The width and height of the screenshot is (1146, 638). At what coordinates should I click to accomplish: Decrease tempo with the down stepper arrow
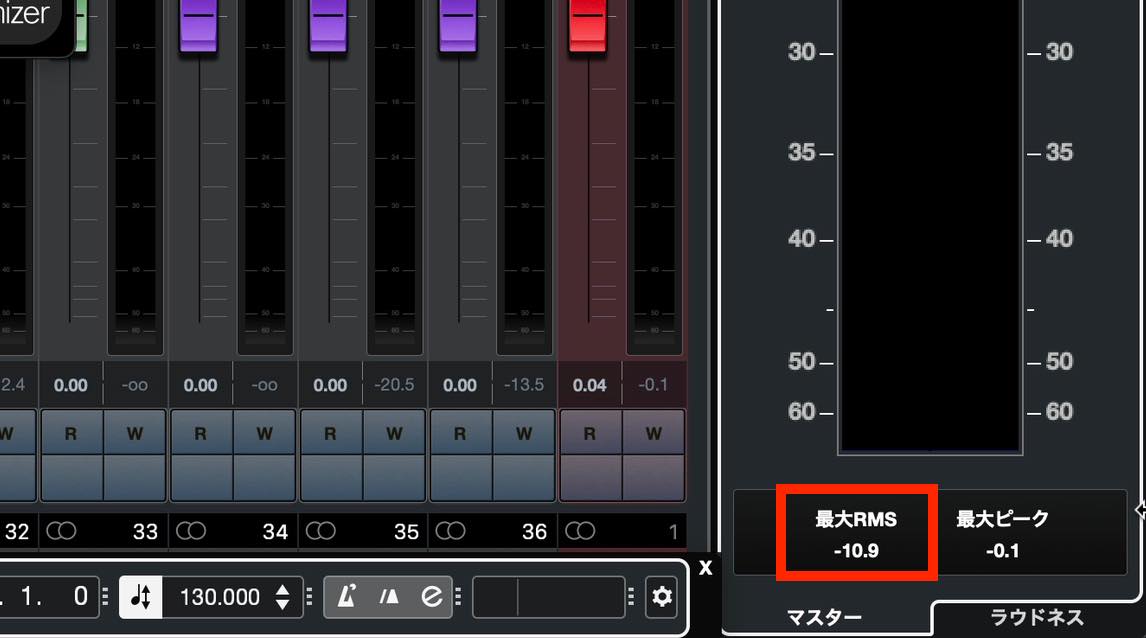[x=283, y=606]
